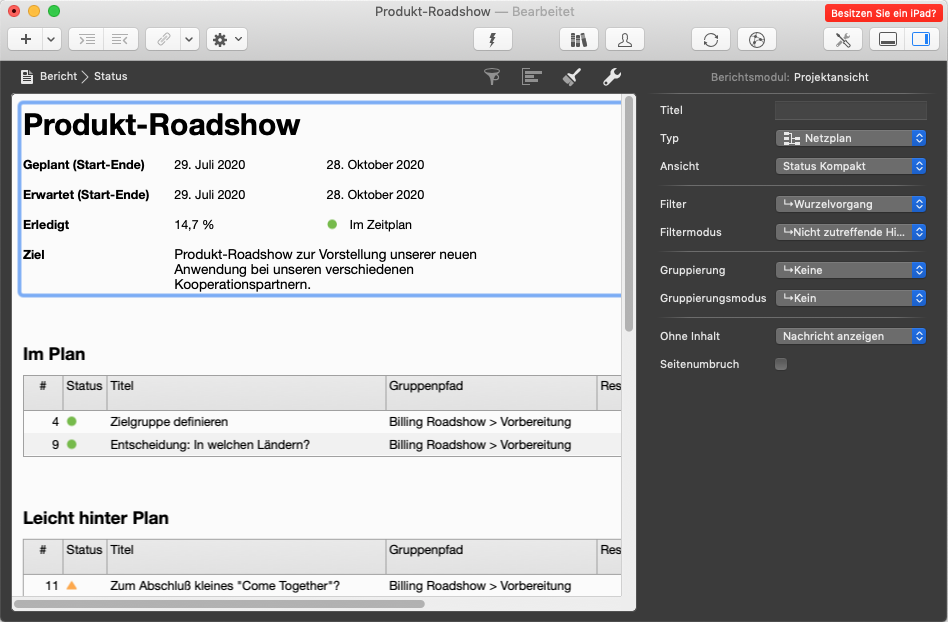Open the filter funnel icon above the report
The image size is (948, 622).
click(491, 76)
